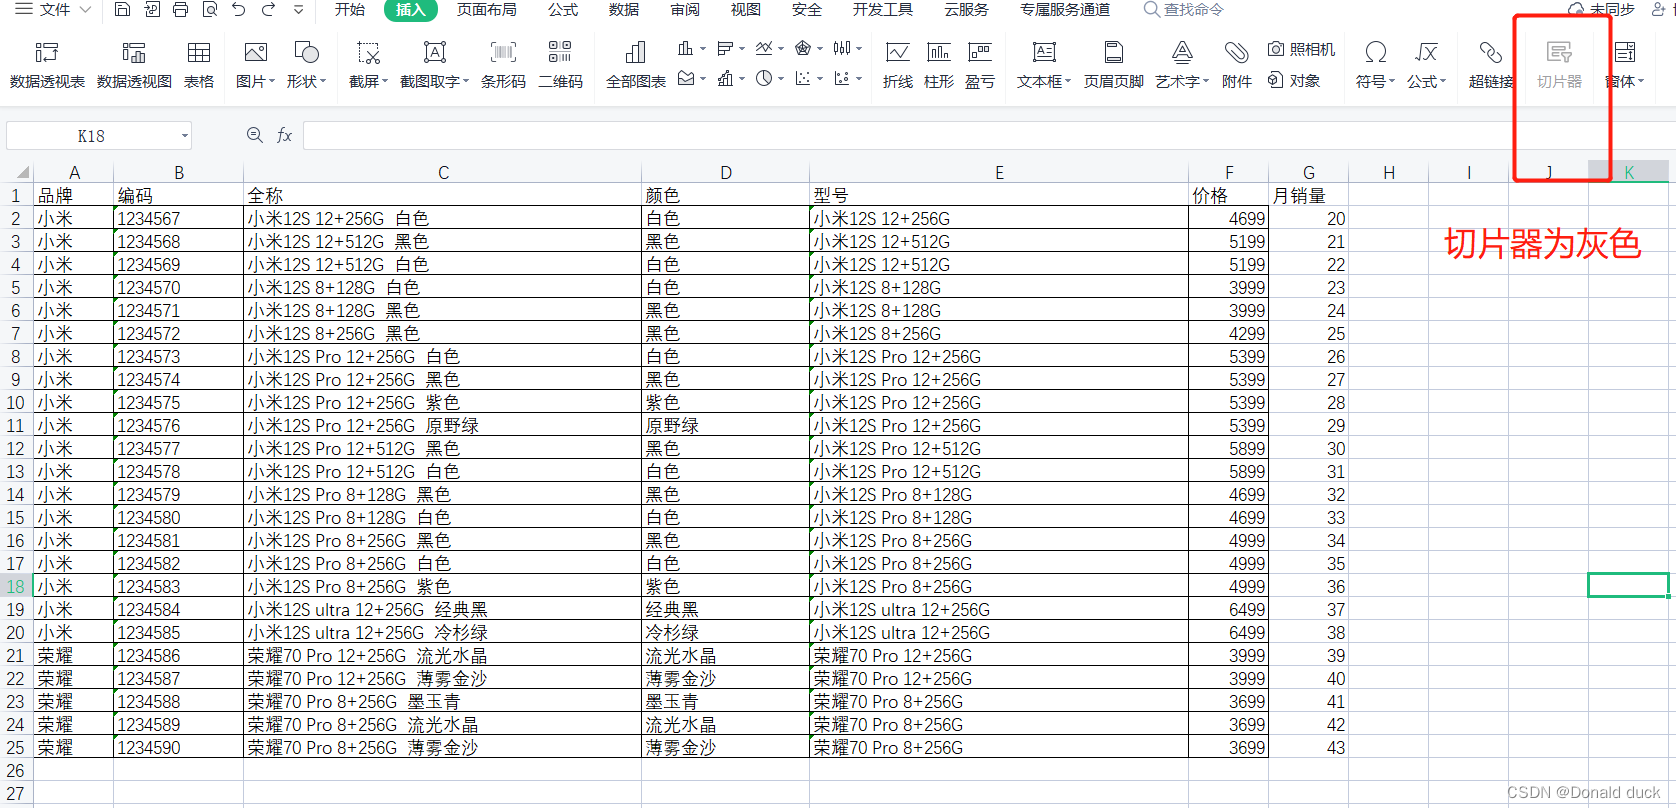
Task: Open the picture (图片) insert tool
Action: [256, 65]
